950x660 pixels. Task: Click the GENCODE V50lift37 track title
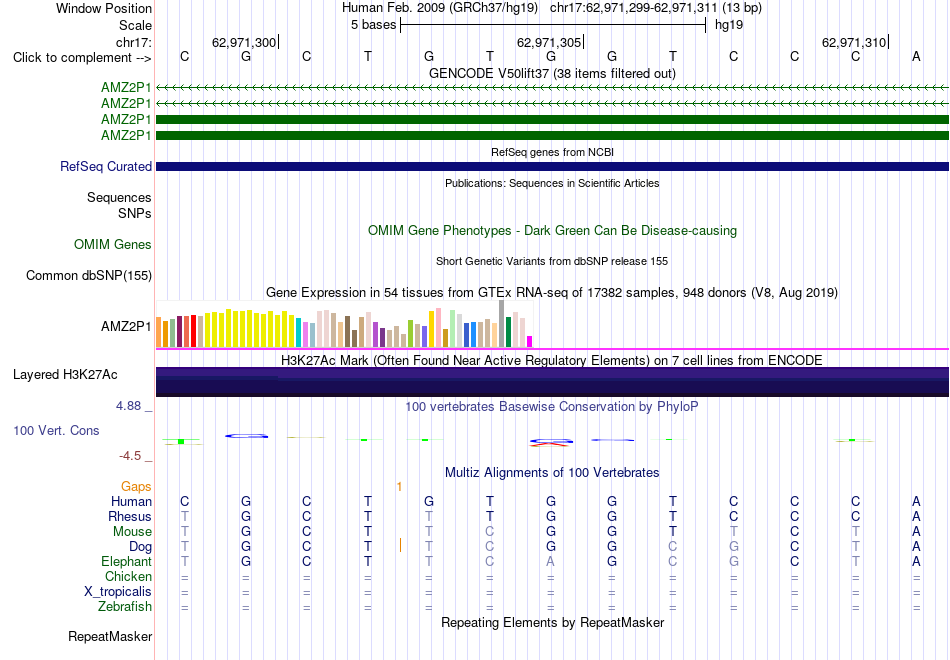click(552, 73)
